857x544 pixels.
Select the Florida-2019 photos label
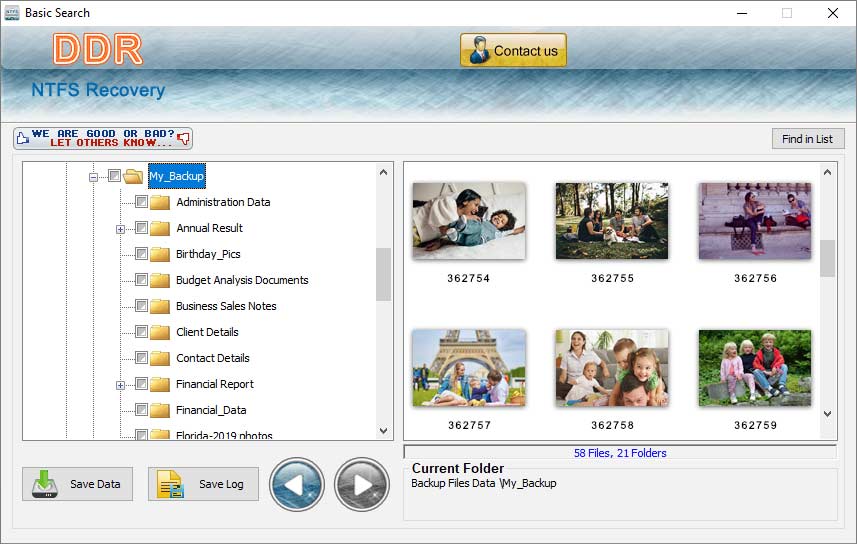tap(224, 435)
